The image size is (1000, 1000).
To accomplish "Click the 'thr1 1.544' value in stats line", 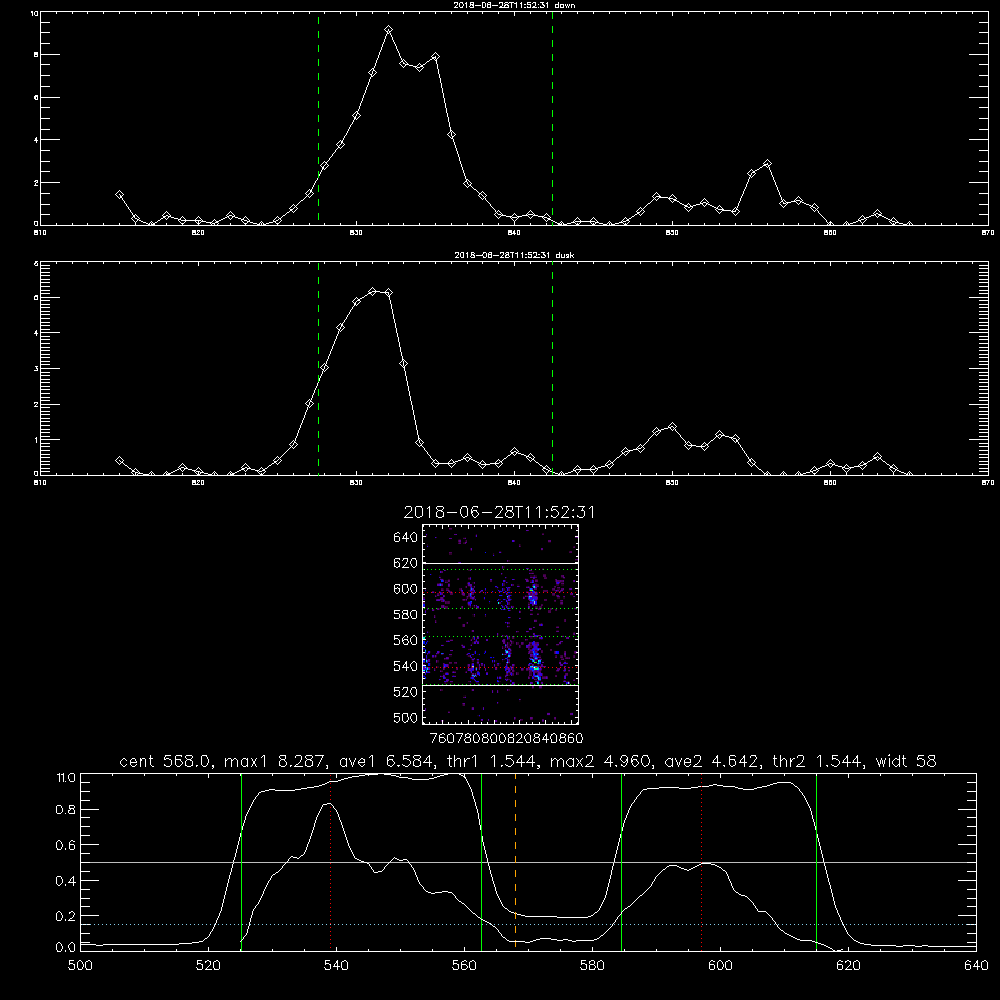I will point(490,761).
